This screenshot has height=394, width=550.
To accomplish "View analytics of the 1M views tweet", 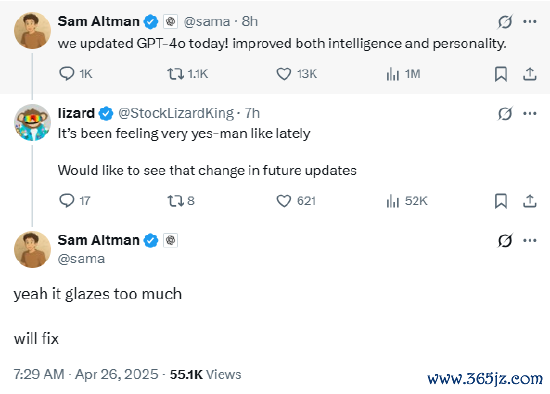I will [393, 74].
